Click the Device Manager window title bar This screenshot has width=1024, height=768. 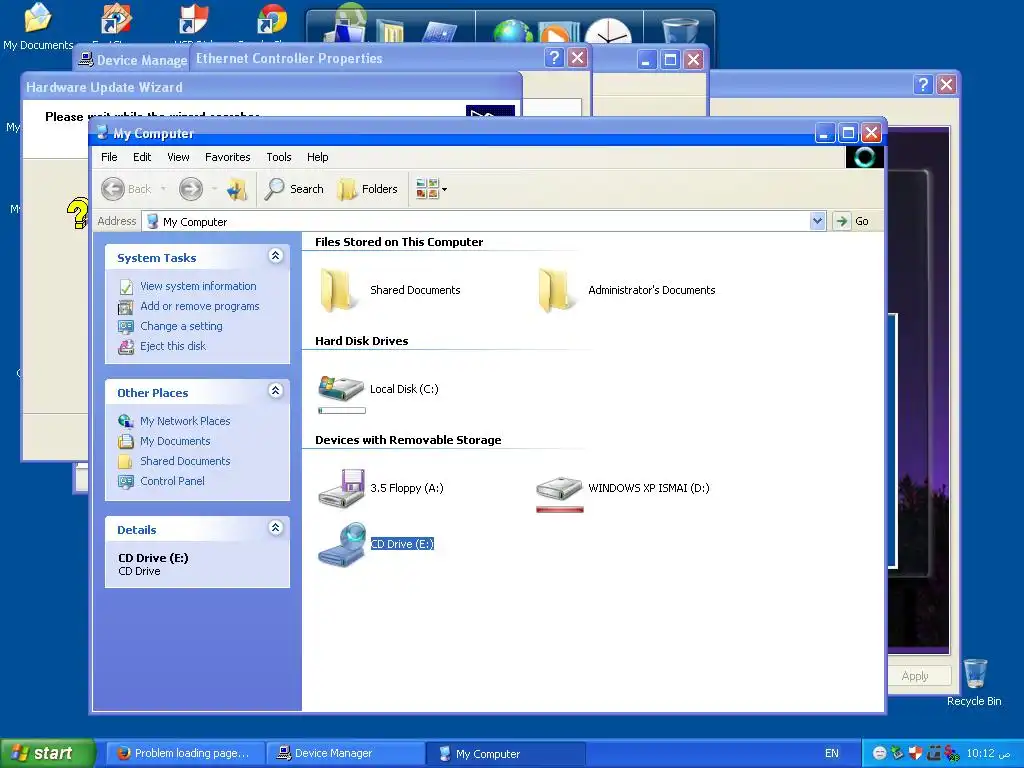(x=133, y=59)
